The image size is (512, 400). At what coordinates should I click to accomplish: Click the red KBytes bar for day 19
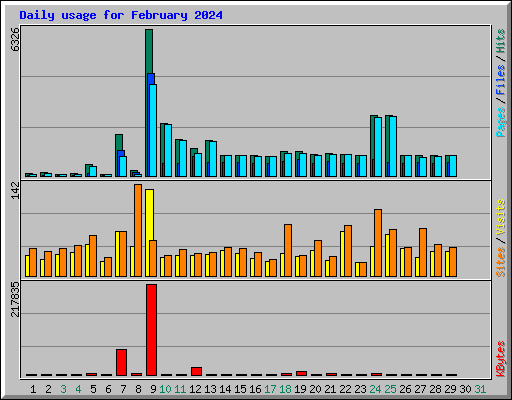click(301, 373)
